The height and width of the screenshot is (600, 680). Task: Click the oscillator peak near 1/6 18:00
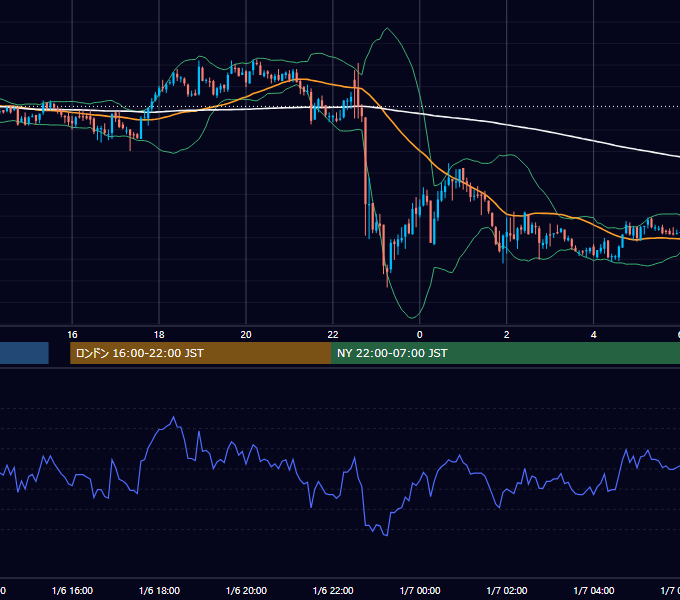174,417
